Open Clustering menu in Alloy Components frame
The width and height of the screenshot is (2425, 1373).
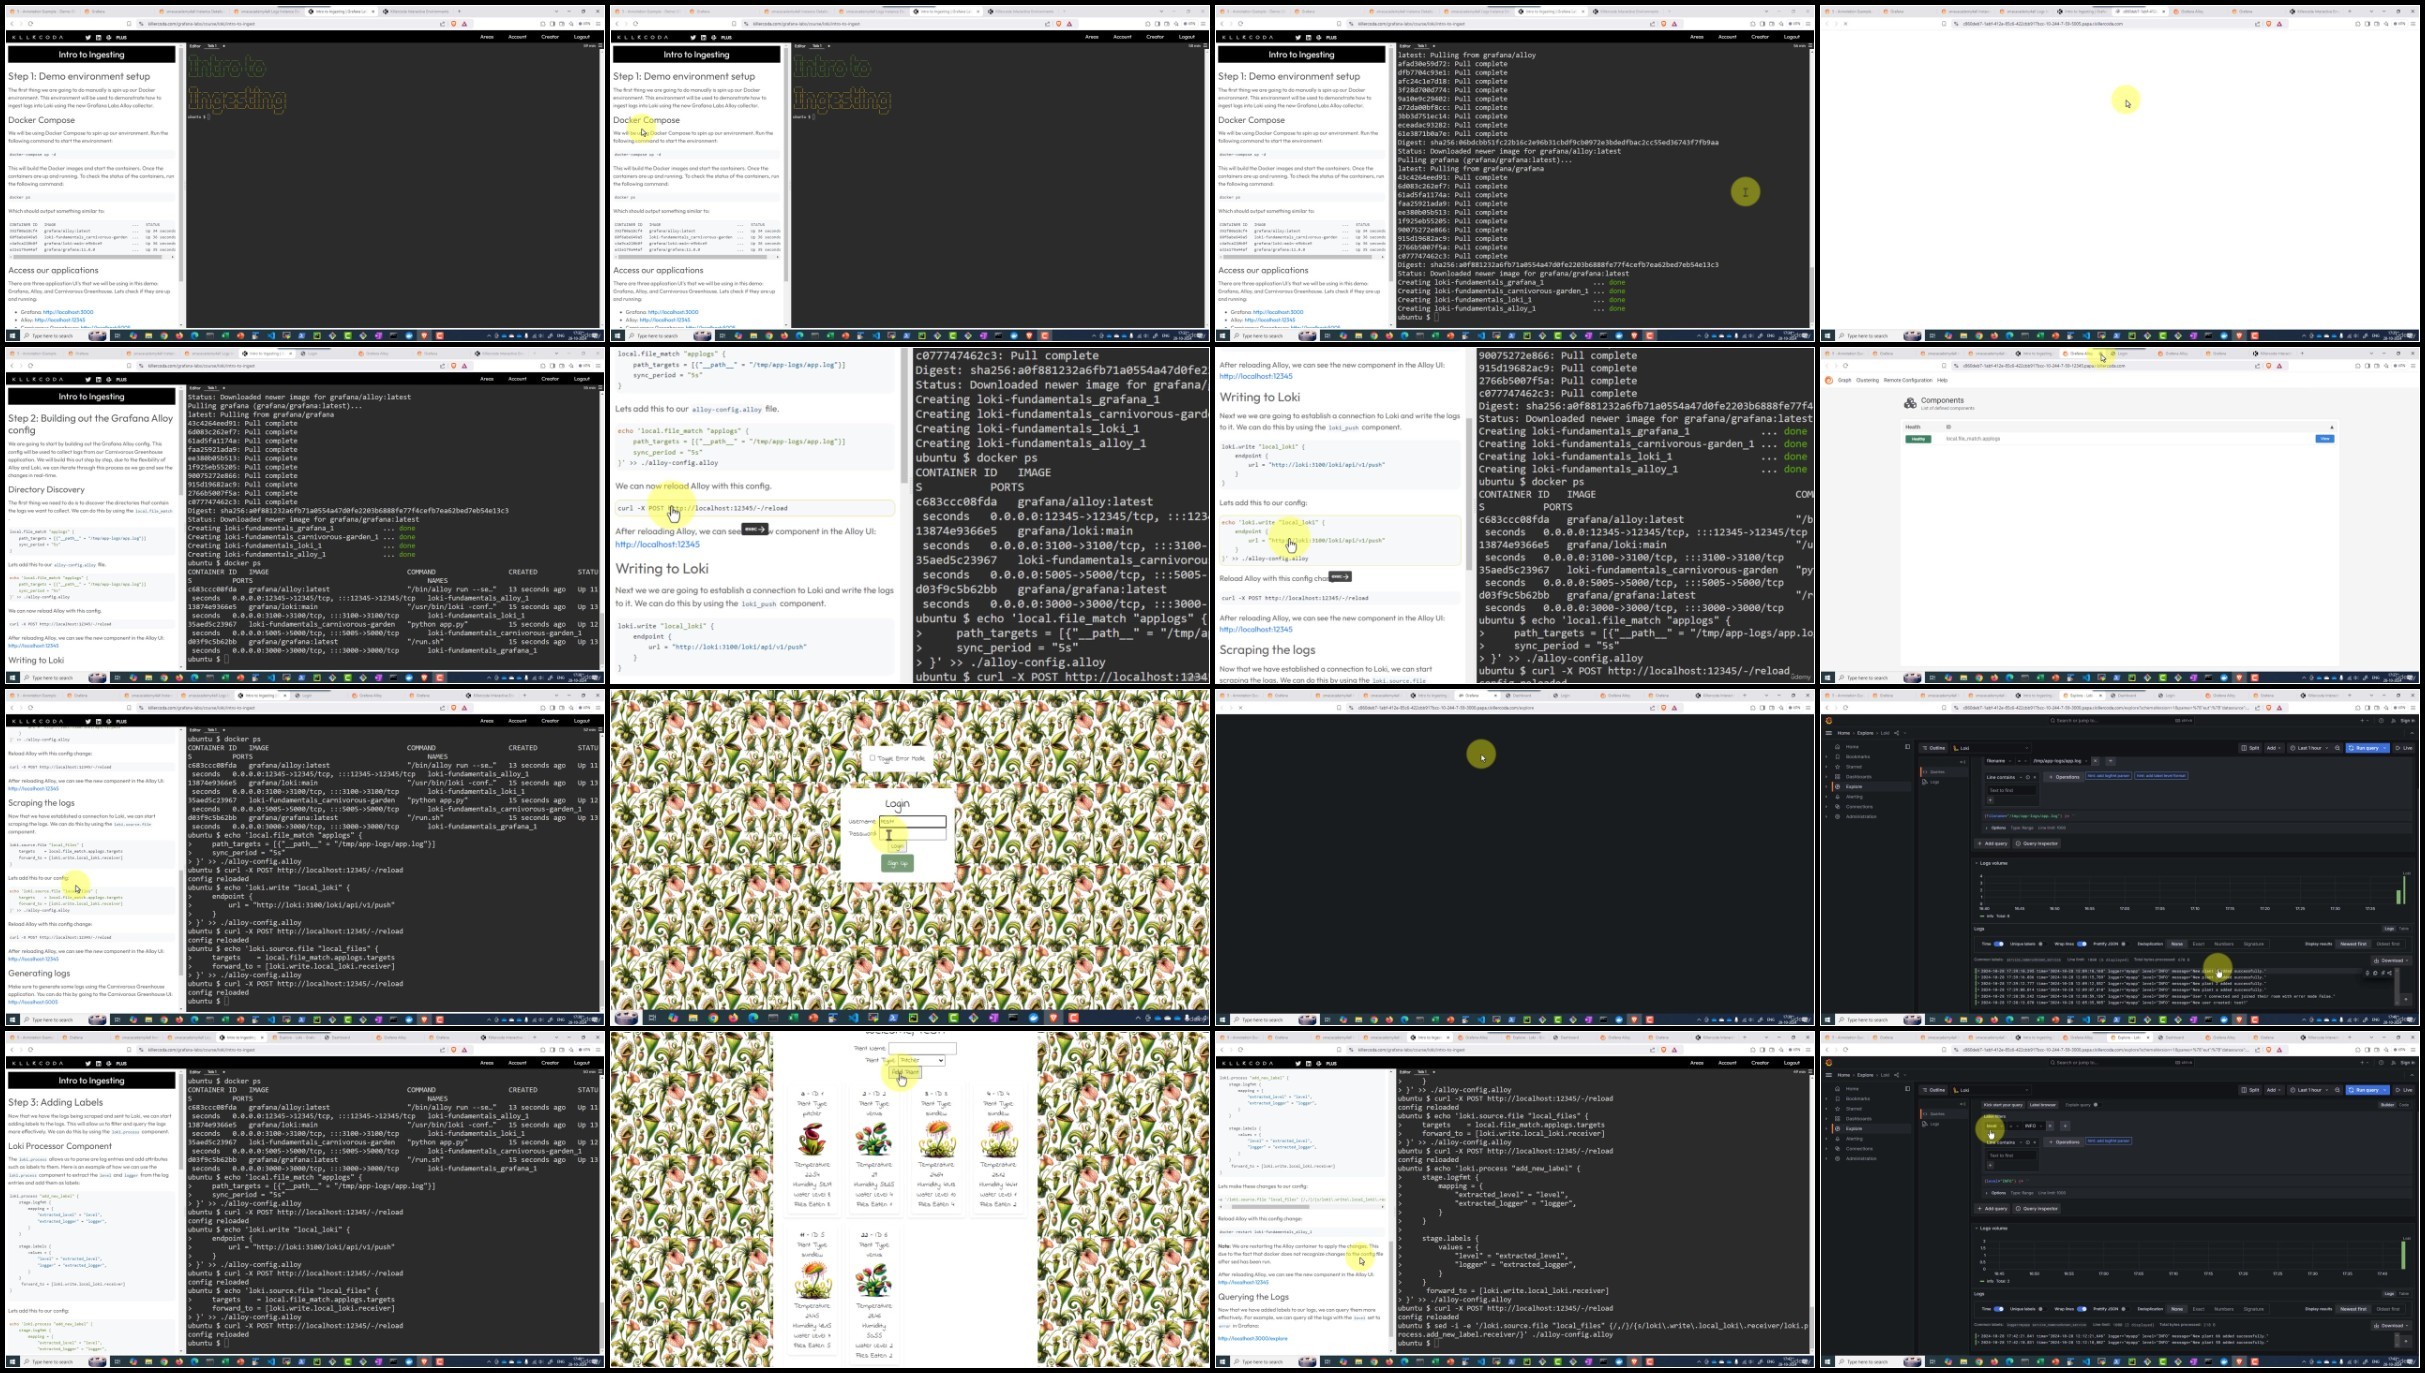coord(1867,380)
